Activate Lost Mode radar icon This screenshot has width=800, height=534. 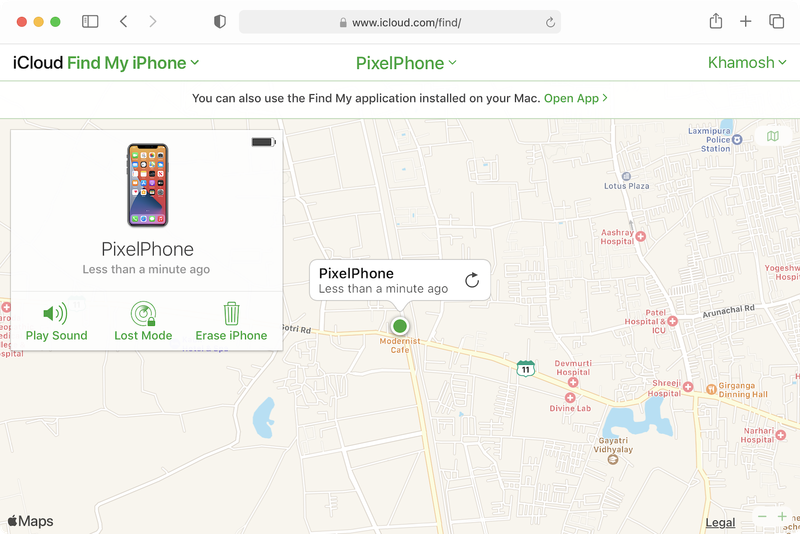coord(143,313)
